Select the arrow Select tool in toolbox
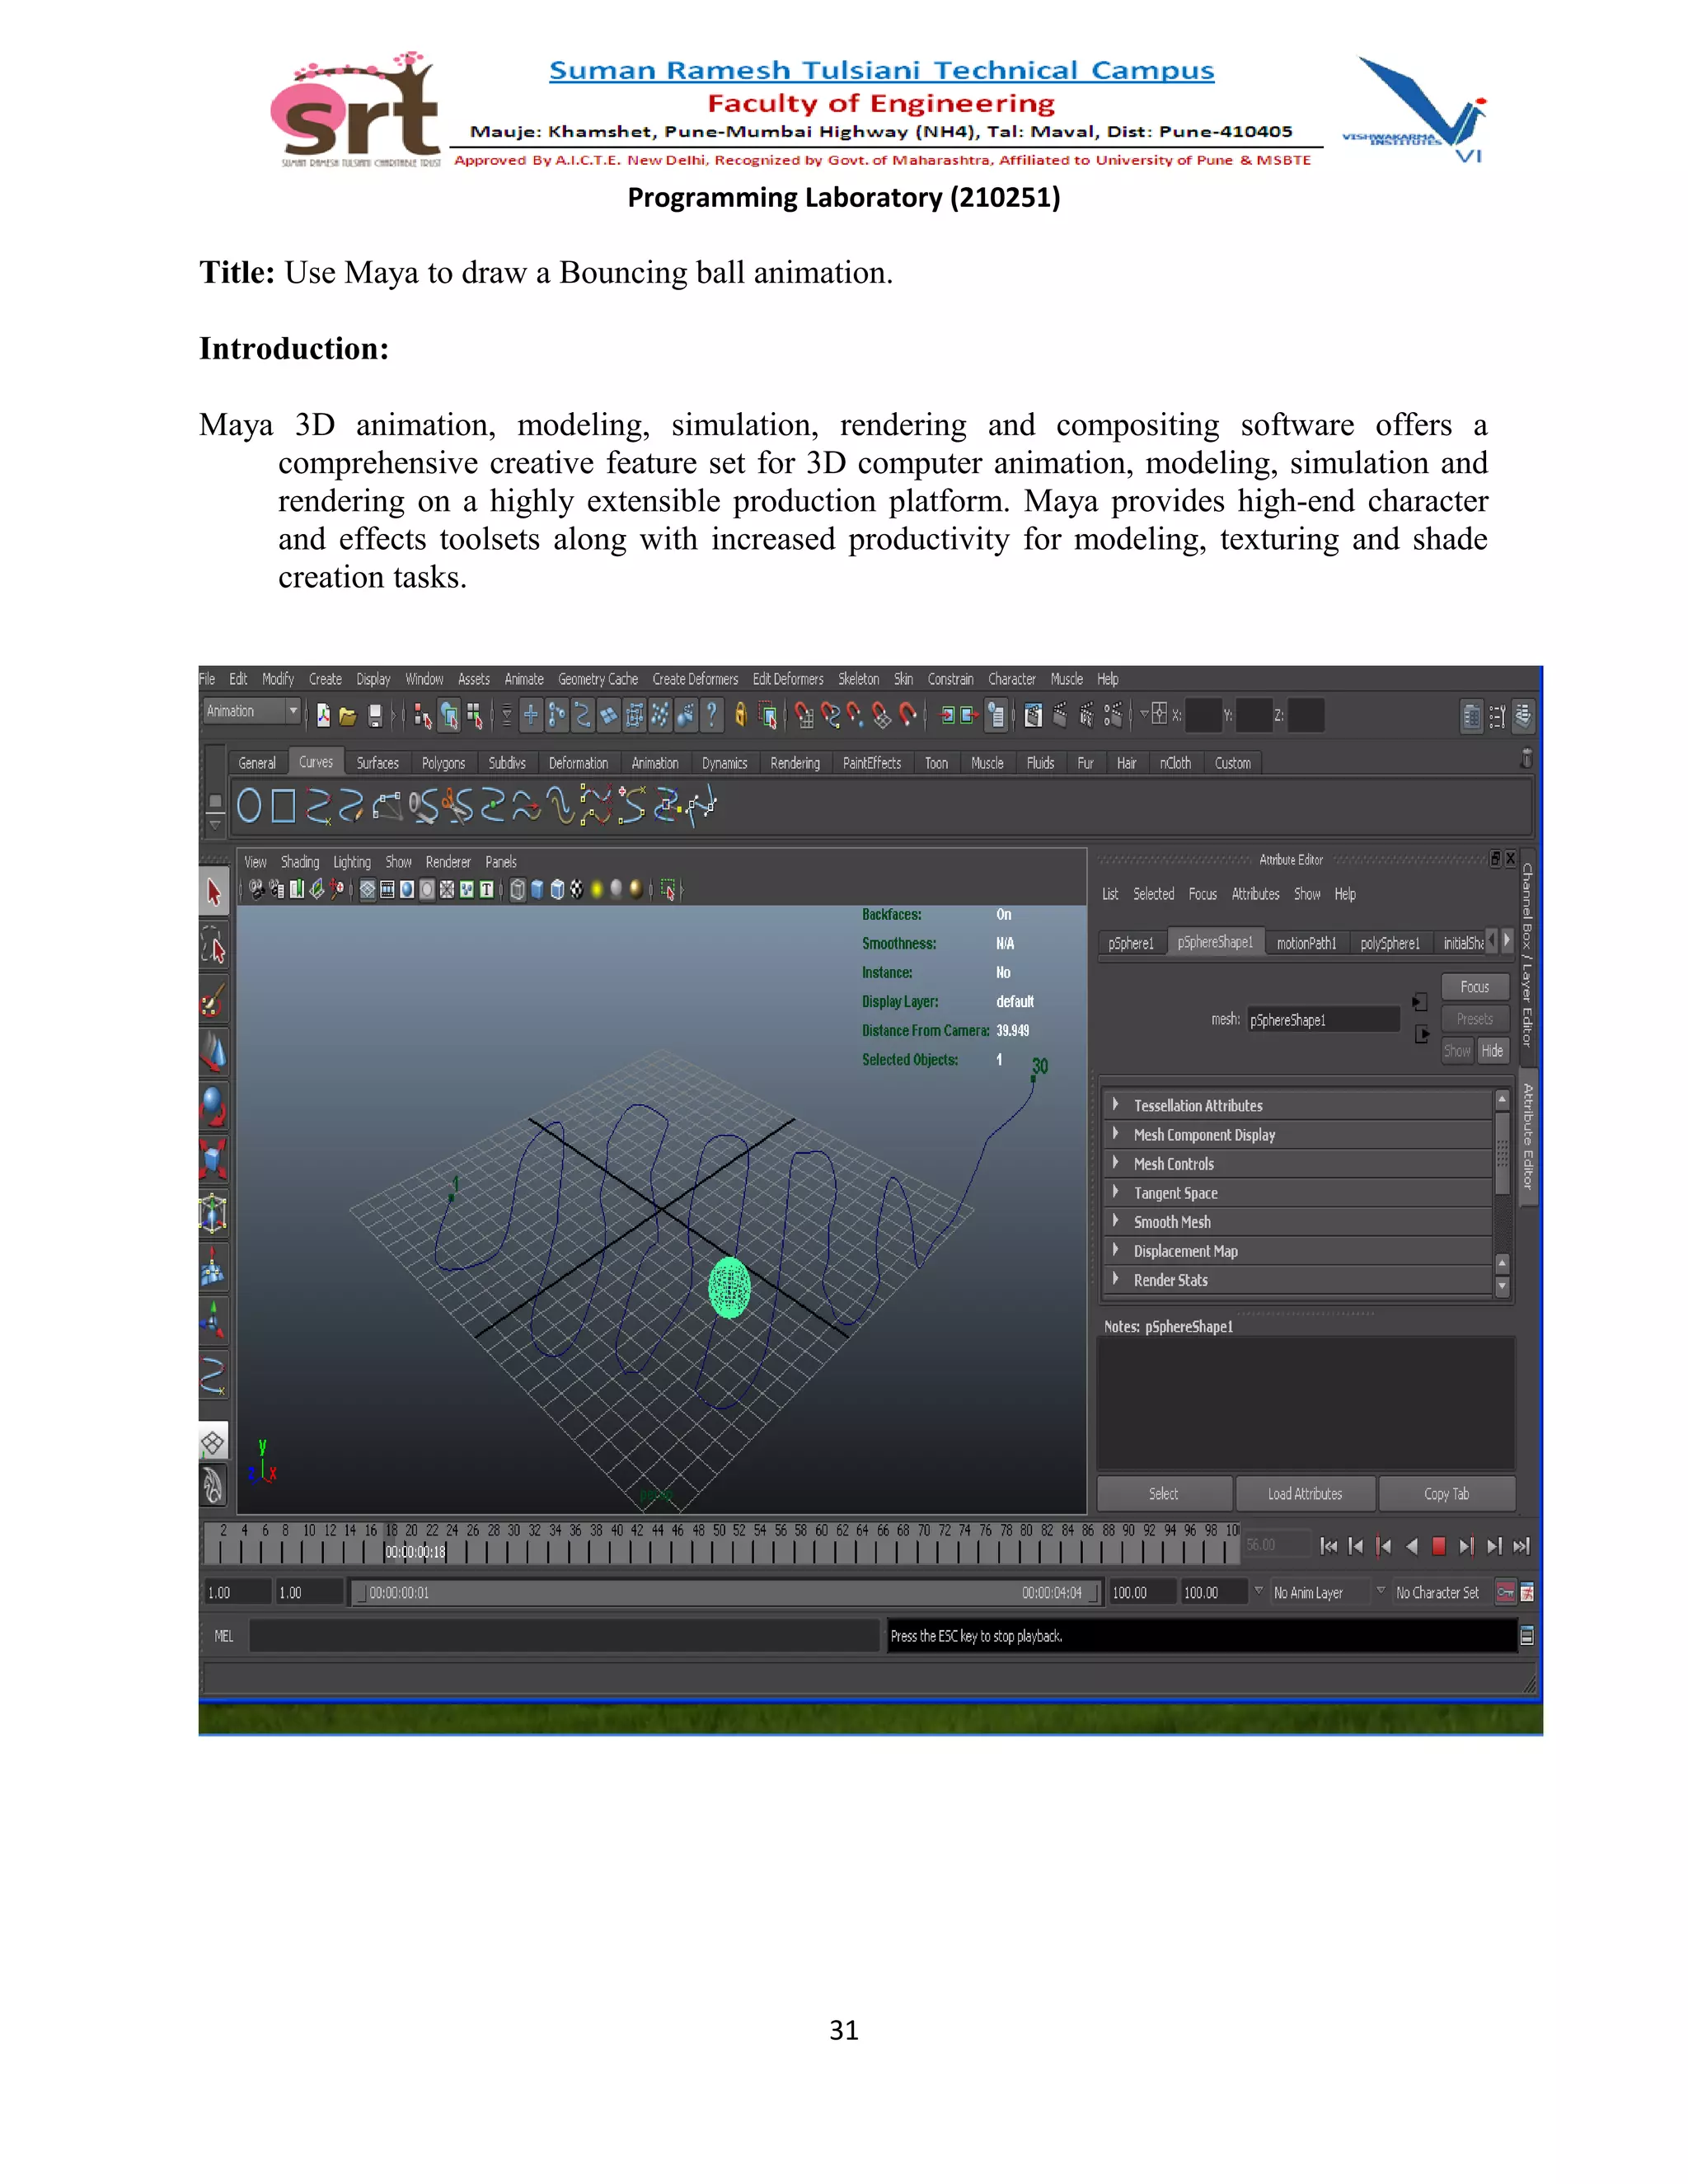The width and height of the screenshot is (1688, 2184). click(x=214, y=891)
